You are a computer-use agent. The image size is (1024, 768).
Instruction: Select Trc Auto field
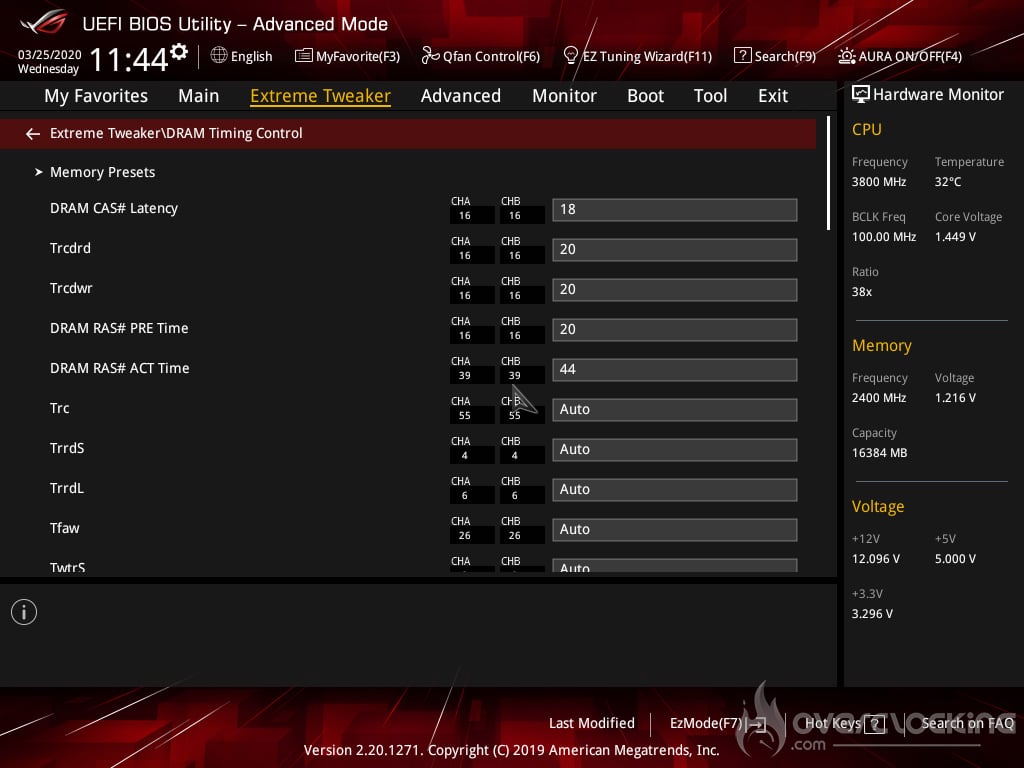coord(675,409)
